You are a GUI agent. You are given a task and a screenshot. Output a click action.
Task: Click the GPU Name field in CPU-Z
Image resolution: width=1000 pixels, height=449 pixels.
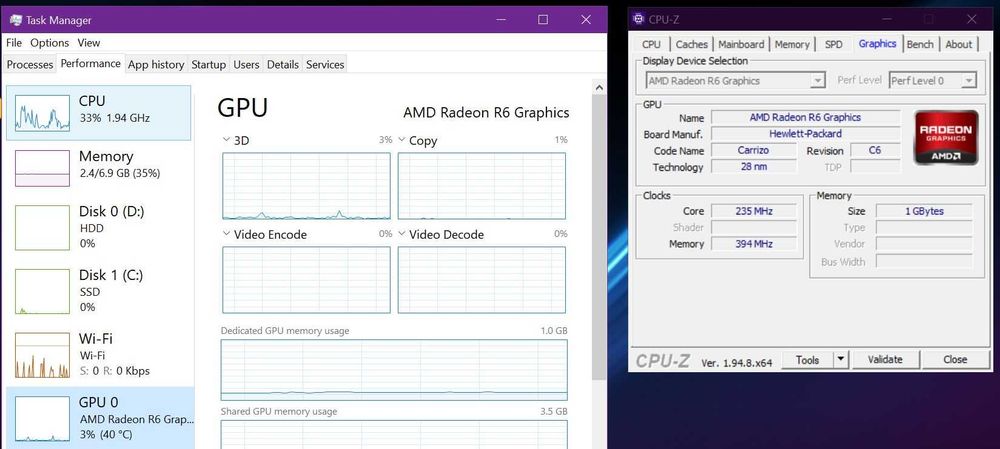(x=805, y=117)
